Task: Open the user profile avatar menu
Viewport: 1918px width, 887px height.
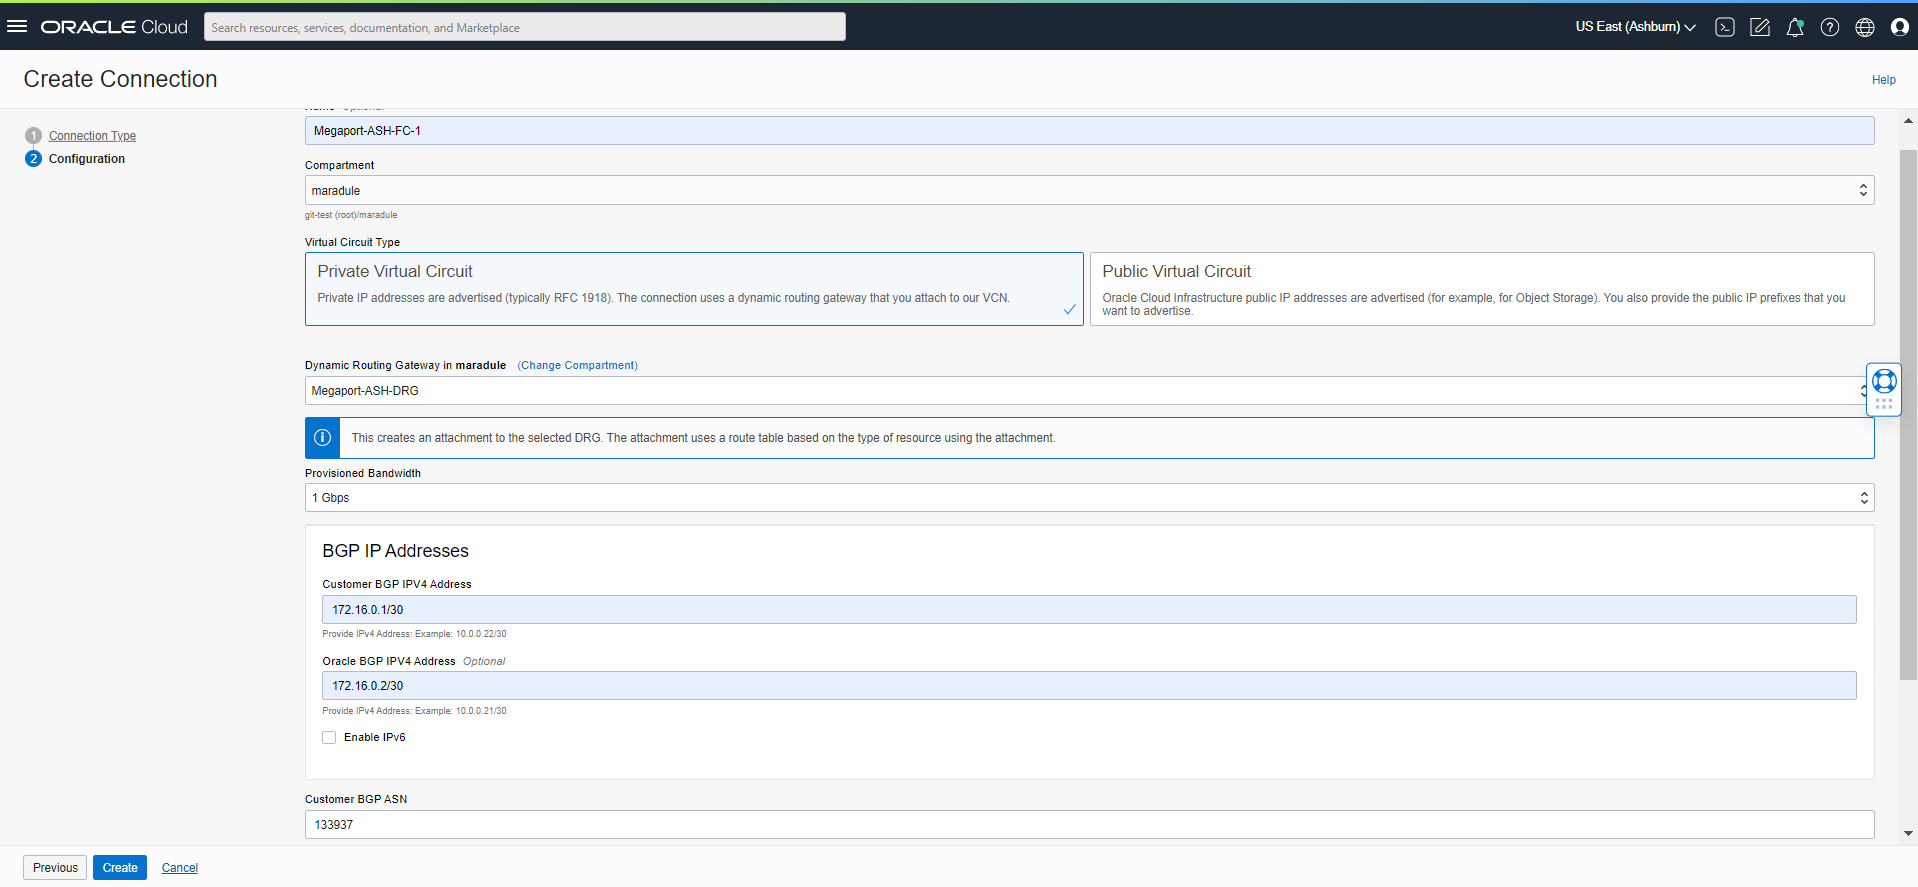Action: pyautogui.click(x=1900, y=27)
